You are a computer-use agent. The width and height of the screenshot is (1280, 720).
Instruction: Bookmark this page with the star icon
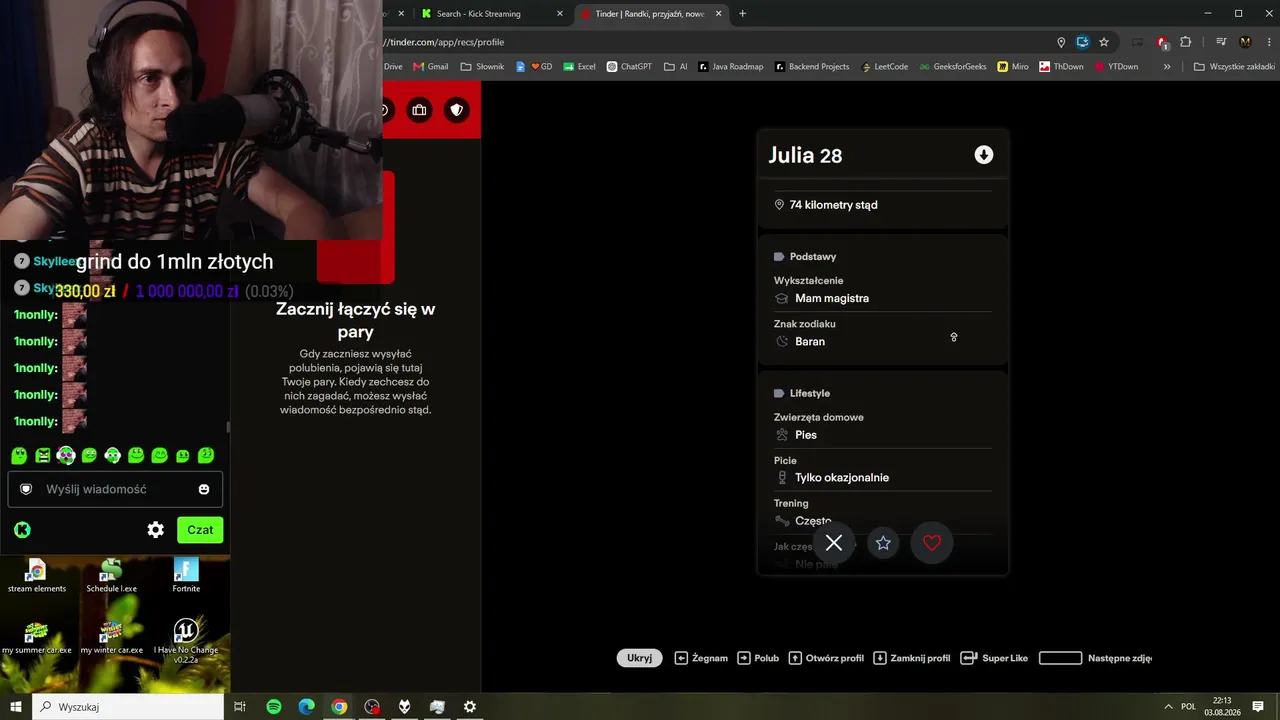pos(1104,42)
